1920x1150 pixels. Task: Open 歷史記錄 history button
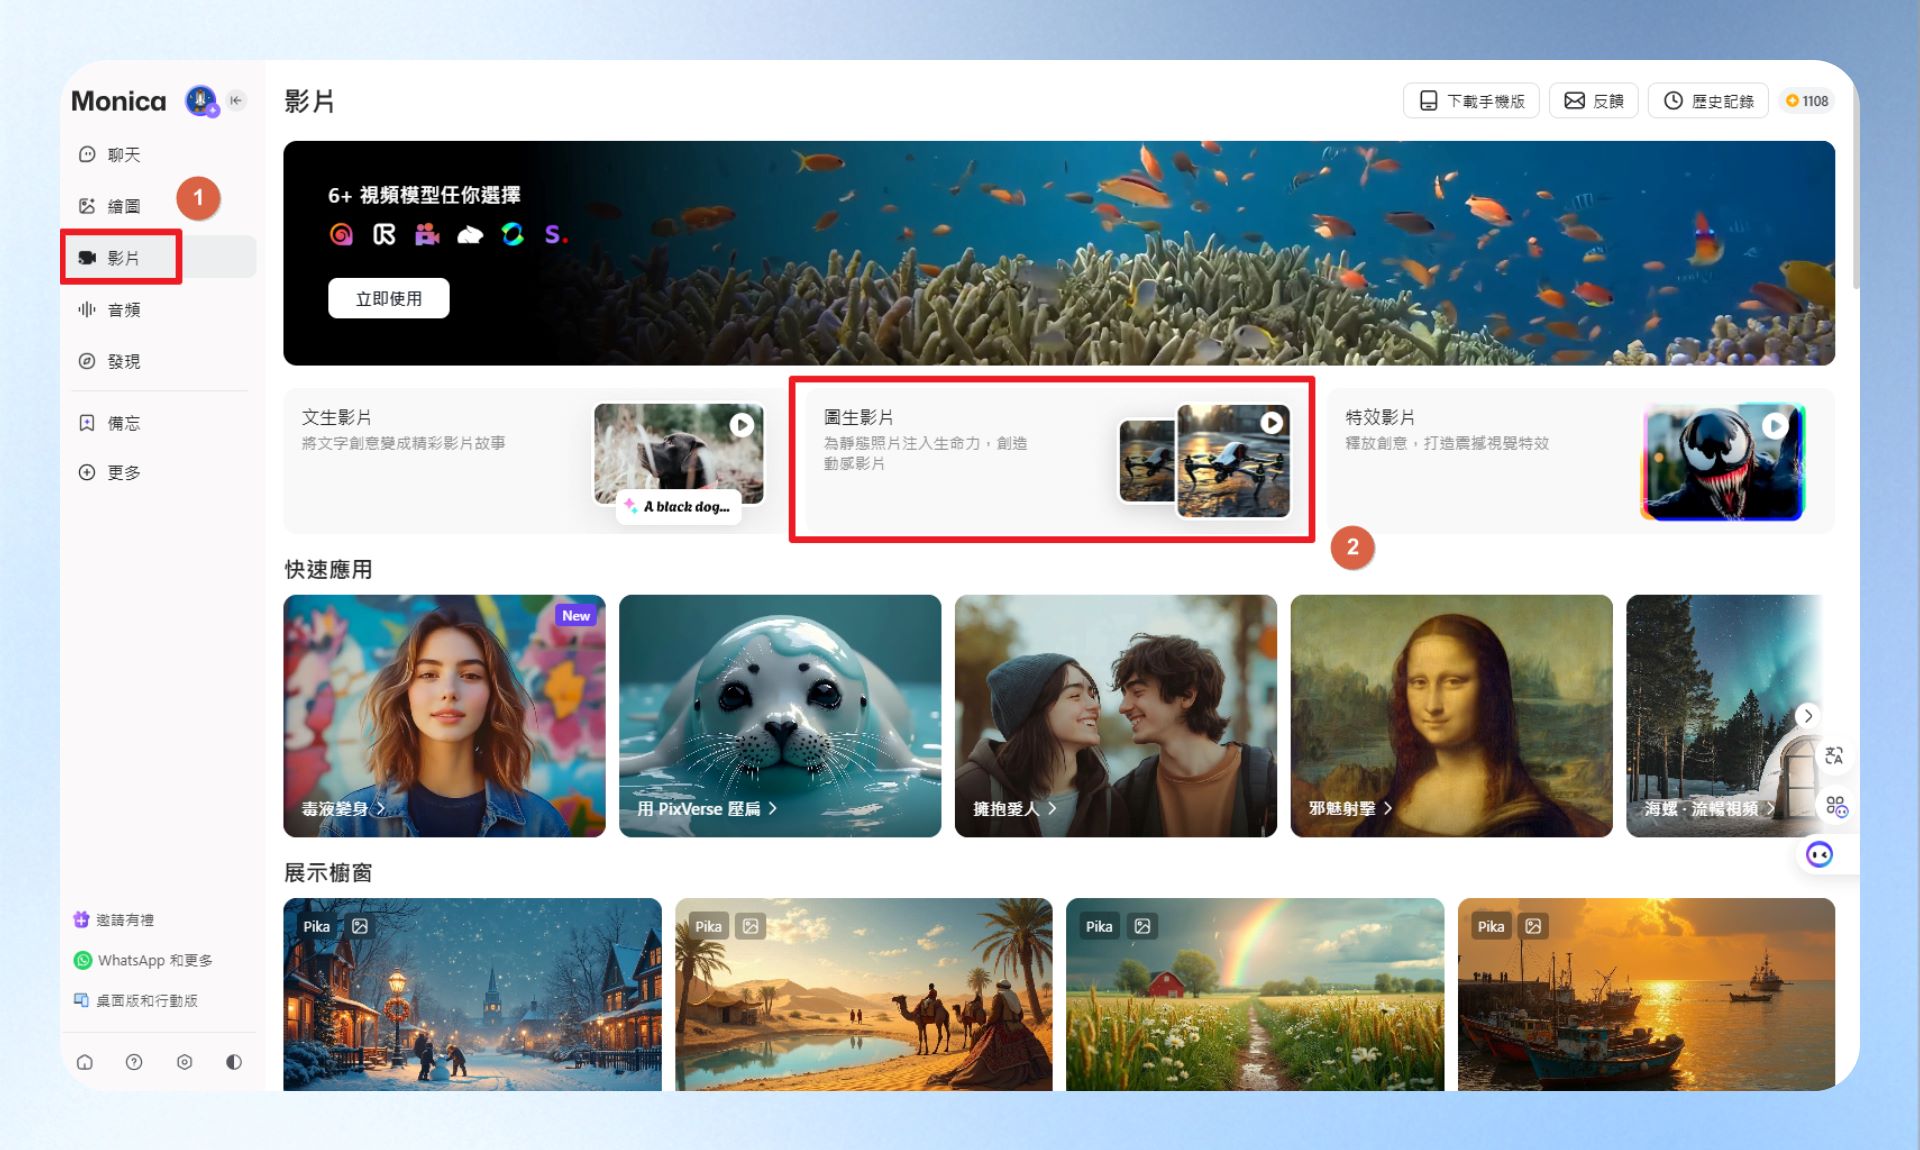tap(1709, 101)
